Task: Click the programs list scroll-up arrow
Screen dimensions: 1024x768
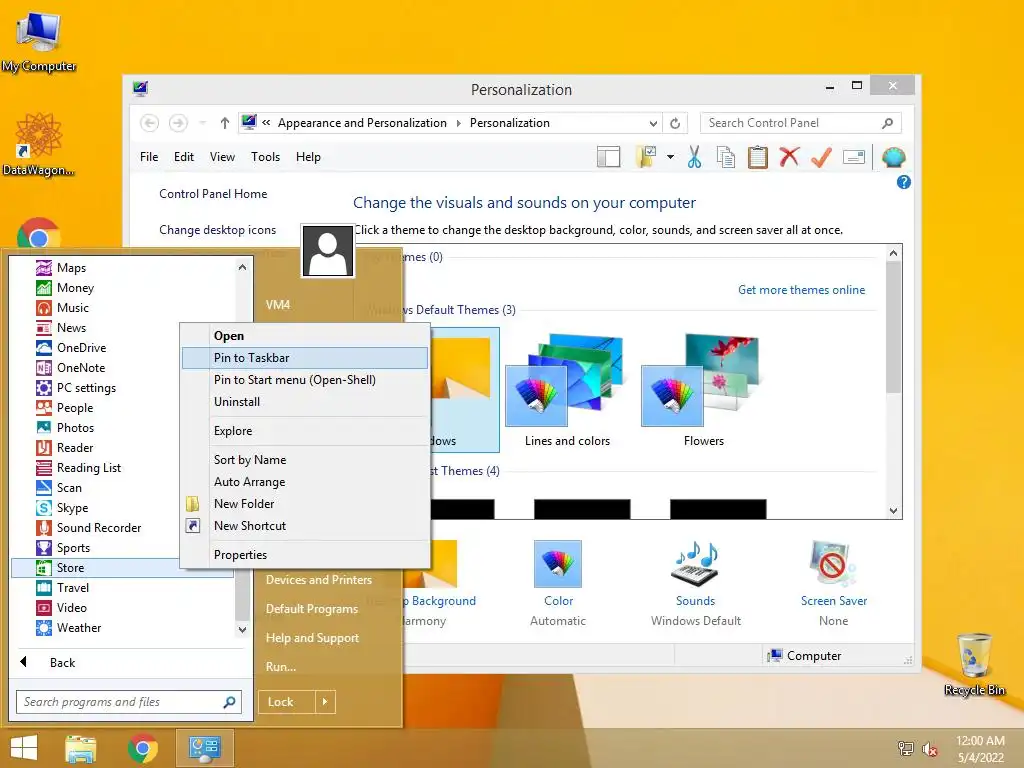Action: click(x=242, y=267)
